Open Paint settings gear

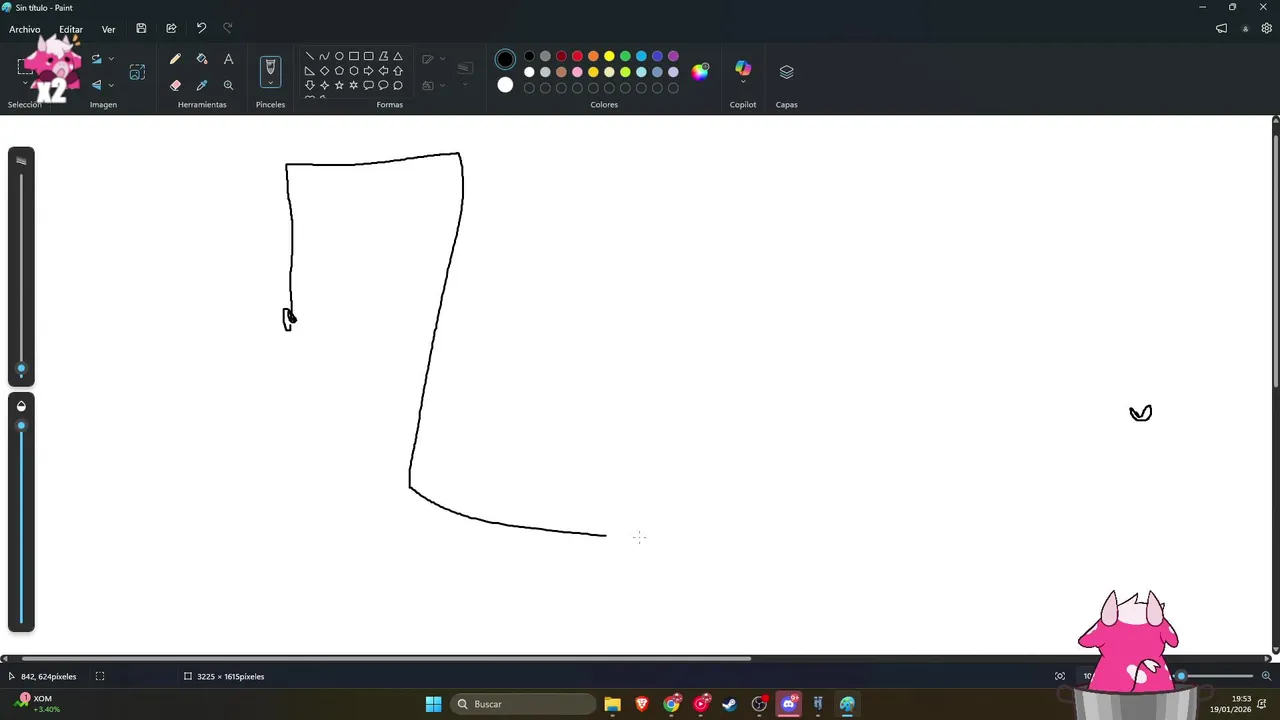[1266, 29]
